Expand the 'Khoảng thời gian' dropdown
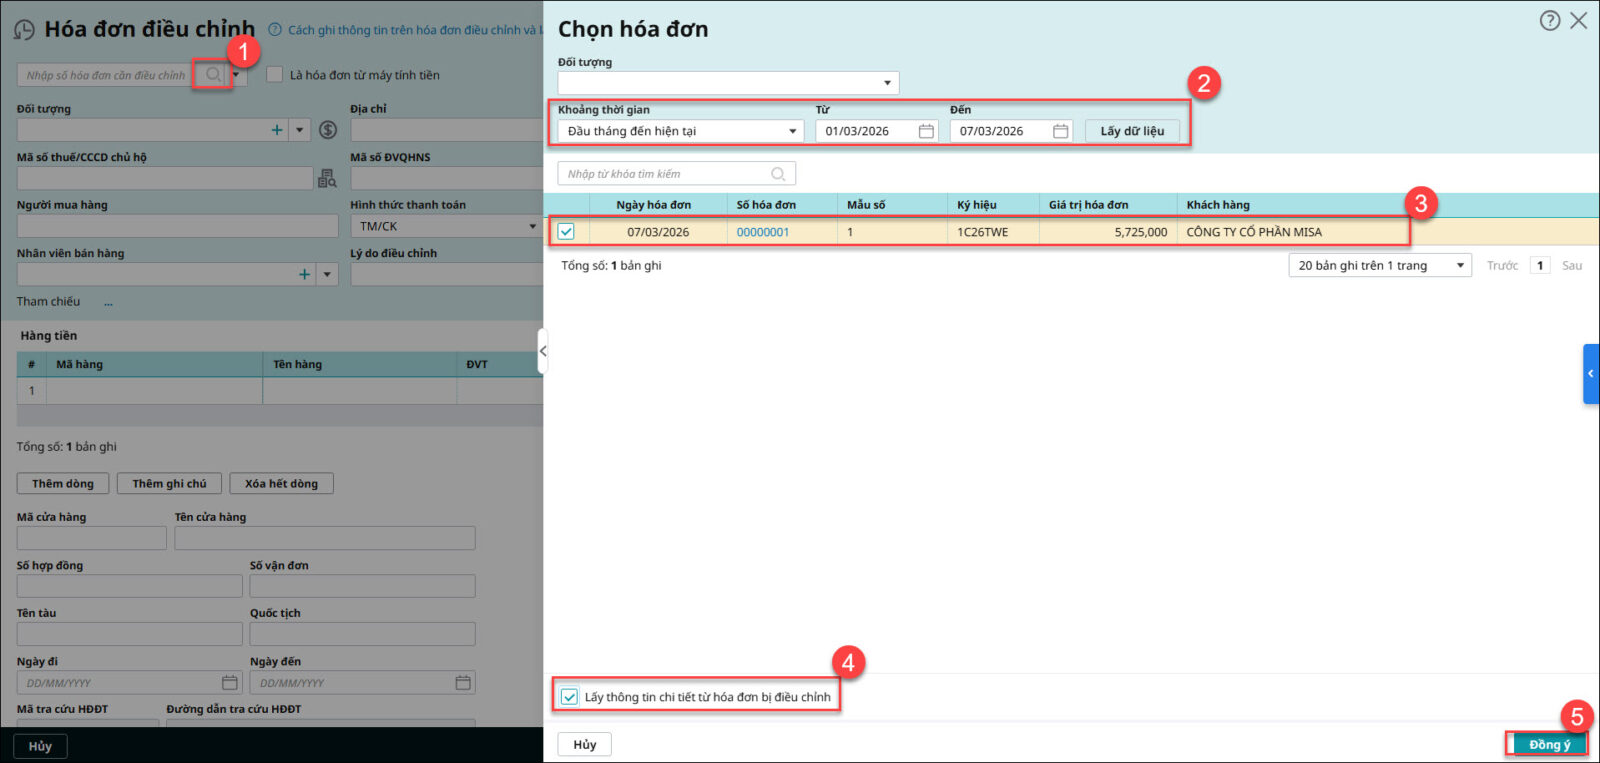This screenshot has width=1600, height=763. coord(792,131)
